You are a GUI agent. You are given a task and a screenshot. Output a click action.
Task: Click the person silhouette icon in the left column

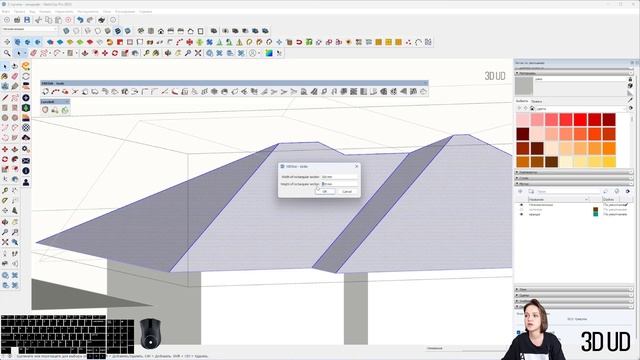pos(26,182)
